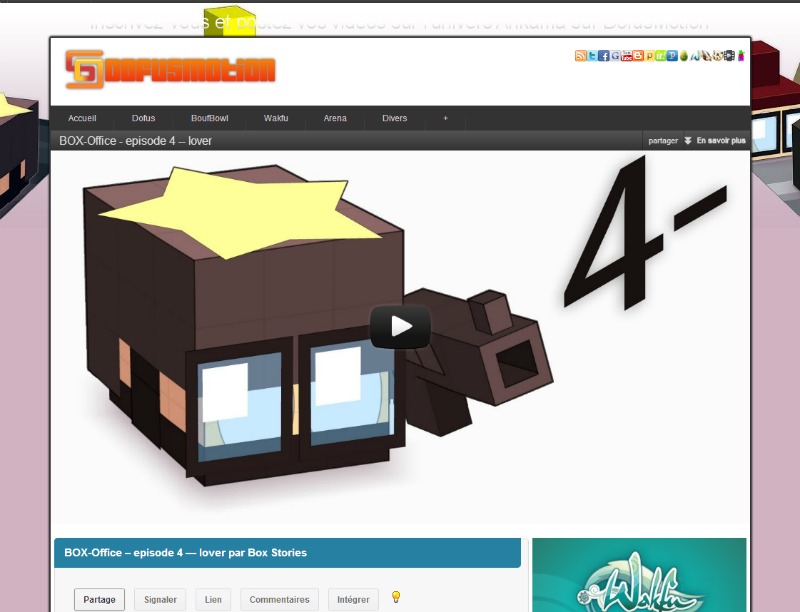Click the partager button
800x612 pixels.
tap(663, 141)
